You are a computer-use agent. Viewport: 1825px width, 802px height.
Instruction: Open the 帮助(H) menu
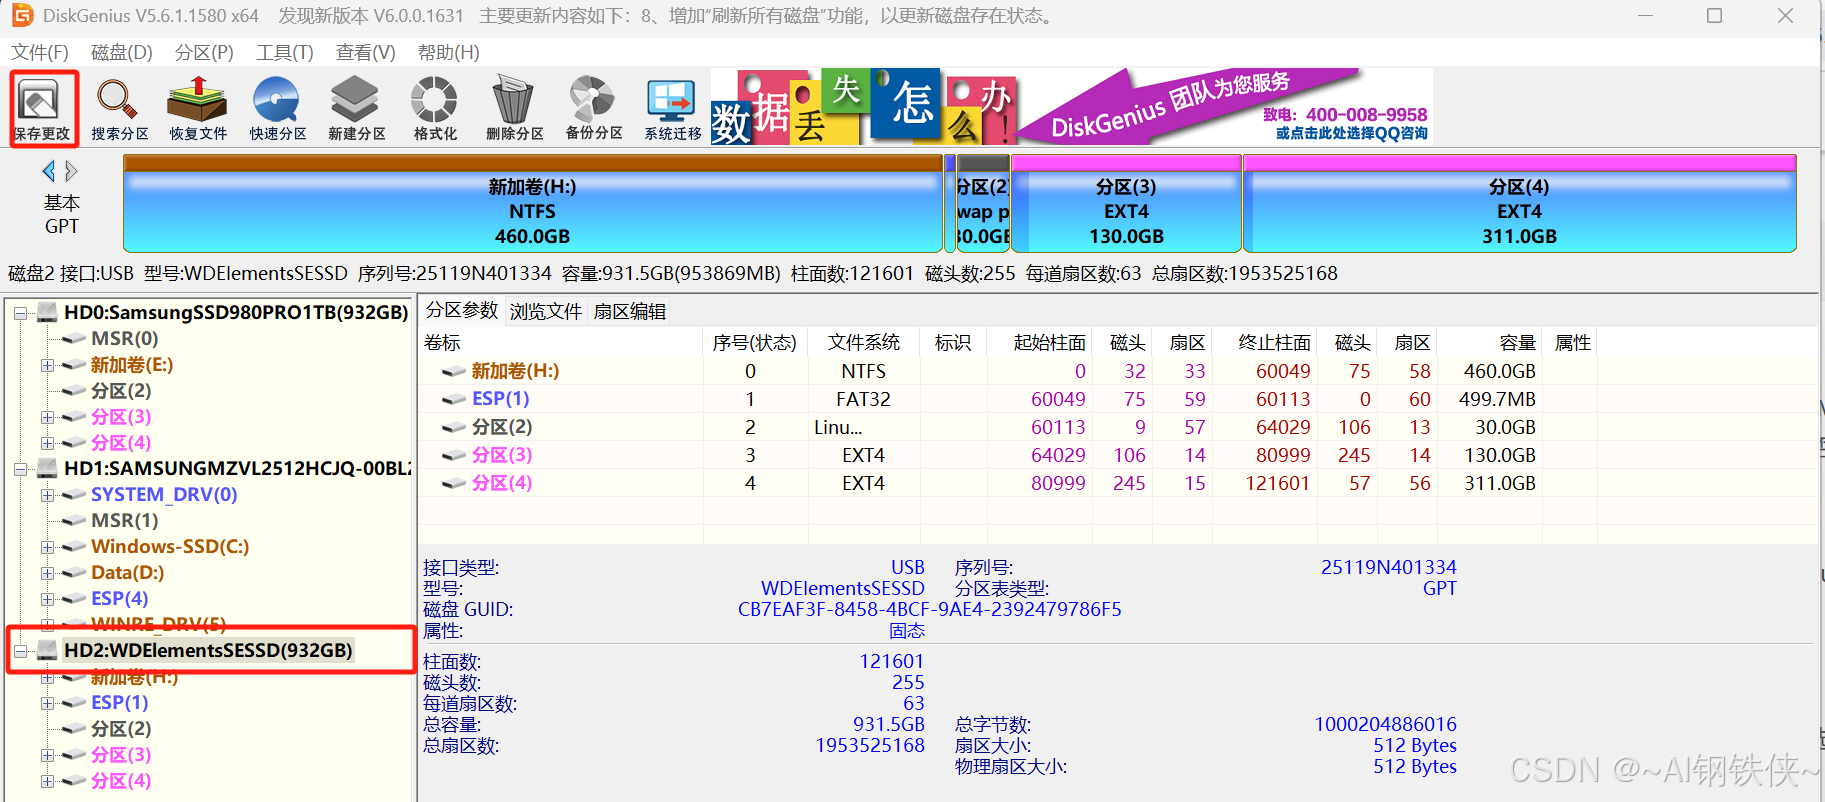click(448, 52)
